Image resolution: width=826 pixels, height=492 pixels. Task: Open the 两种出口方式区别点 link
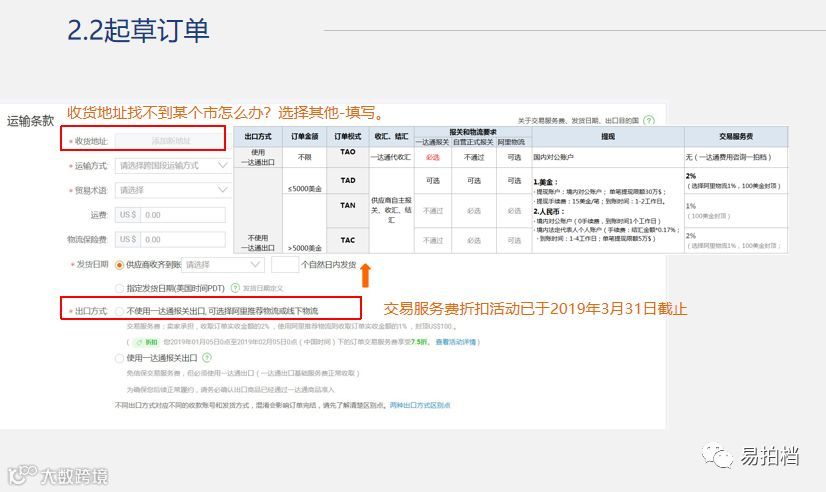(x=420, y=405)
